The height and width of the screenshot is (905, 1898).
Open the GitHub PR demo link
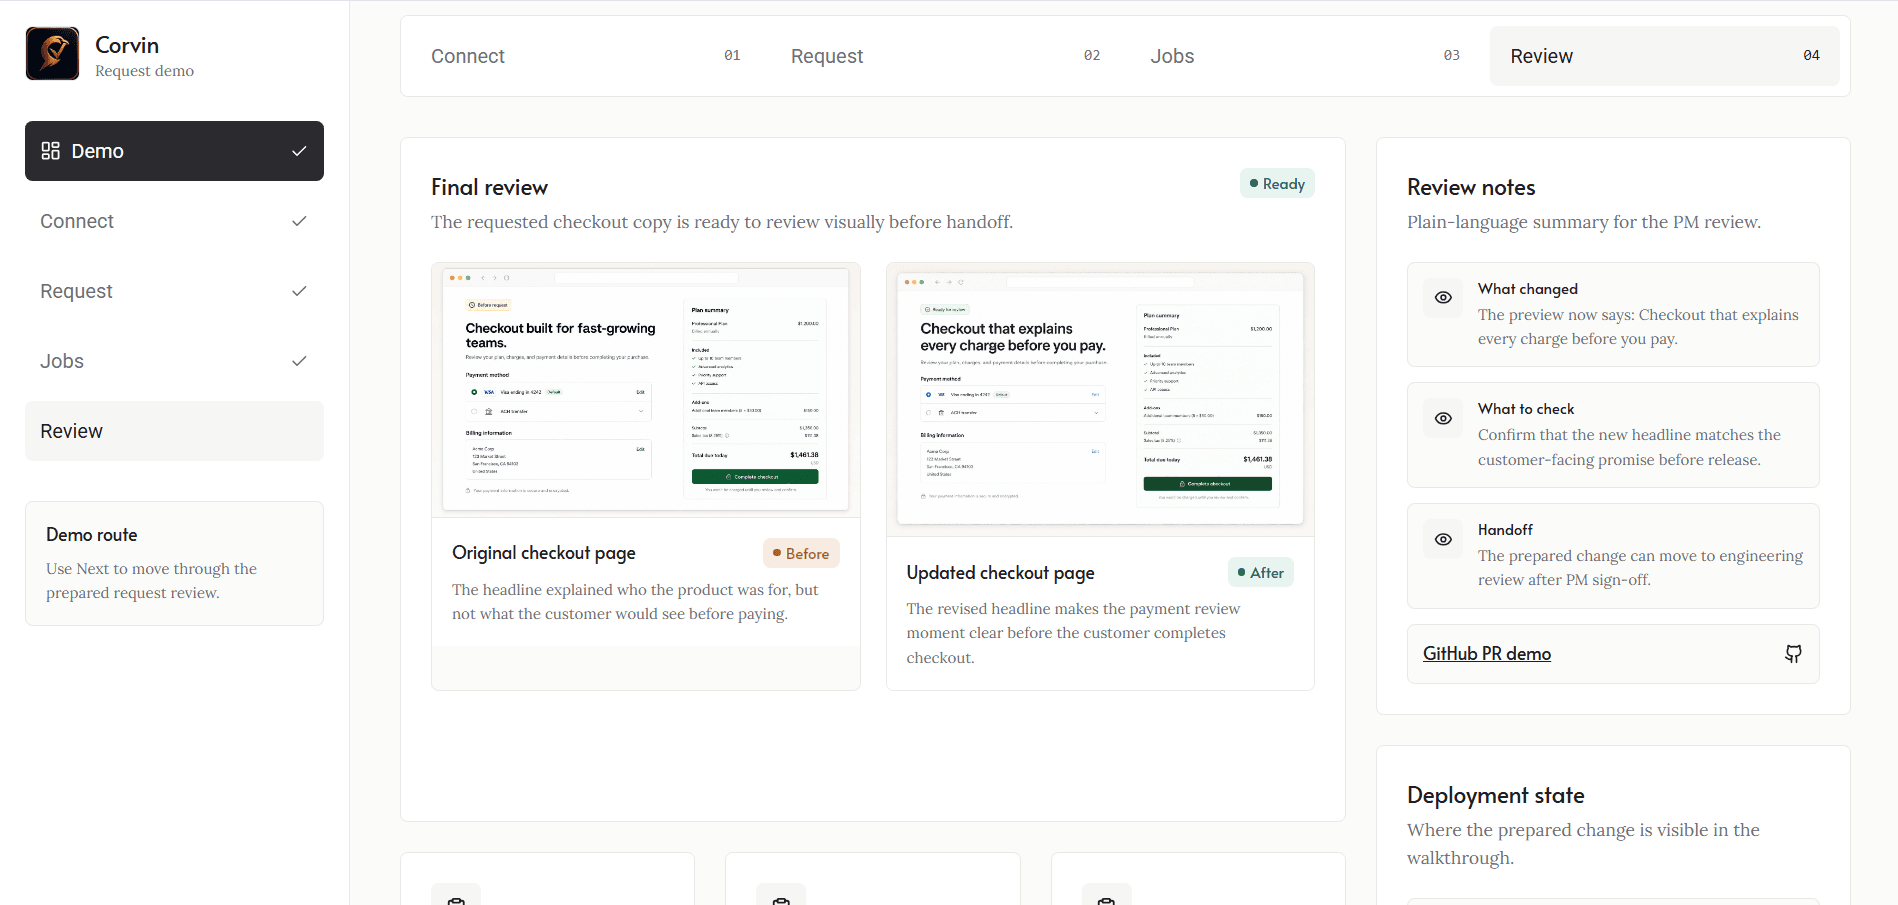coord(1487,654)
